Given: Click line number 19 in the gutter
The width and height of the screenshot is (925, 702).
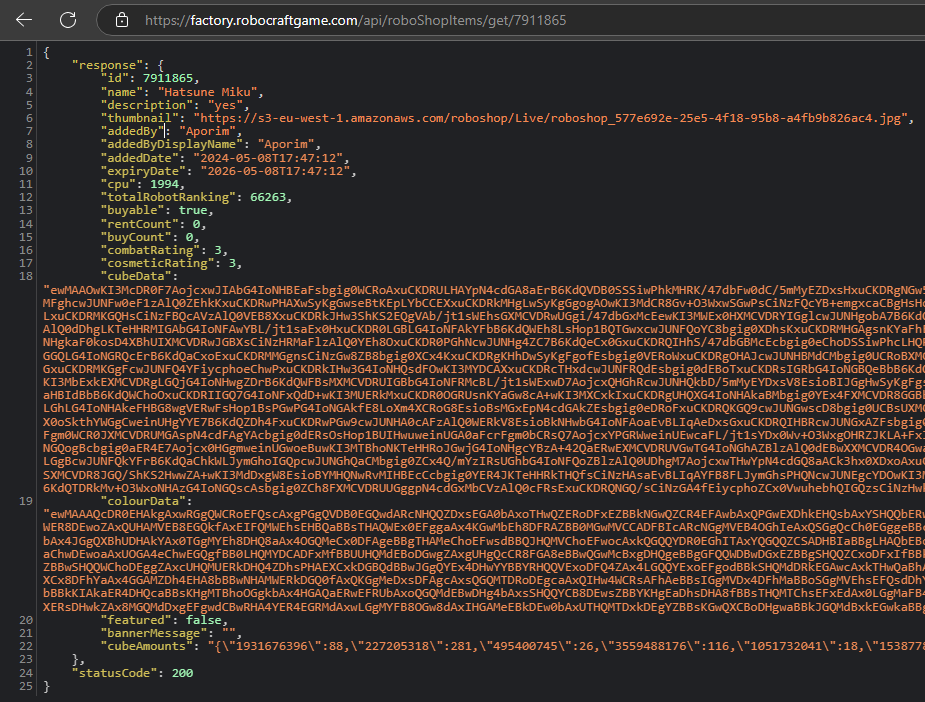Looking at the screenshot, I should click(x=26, y=501).
